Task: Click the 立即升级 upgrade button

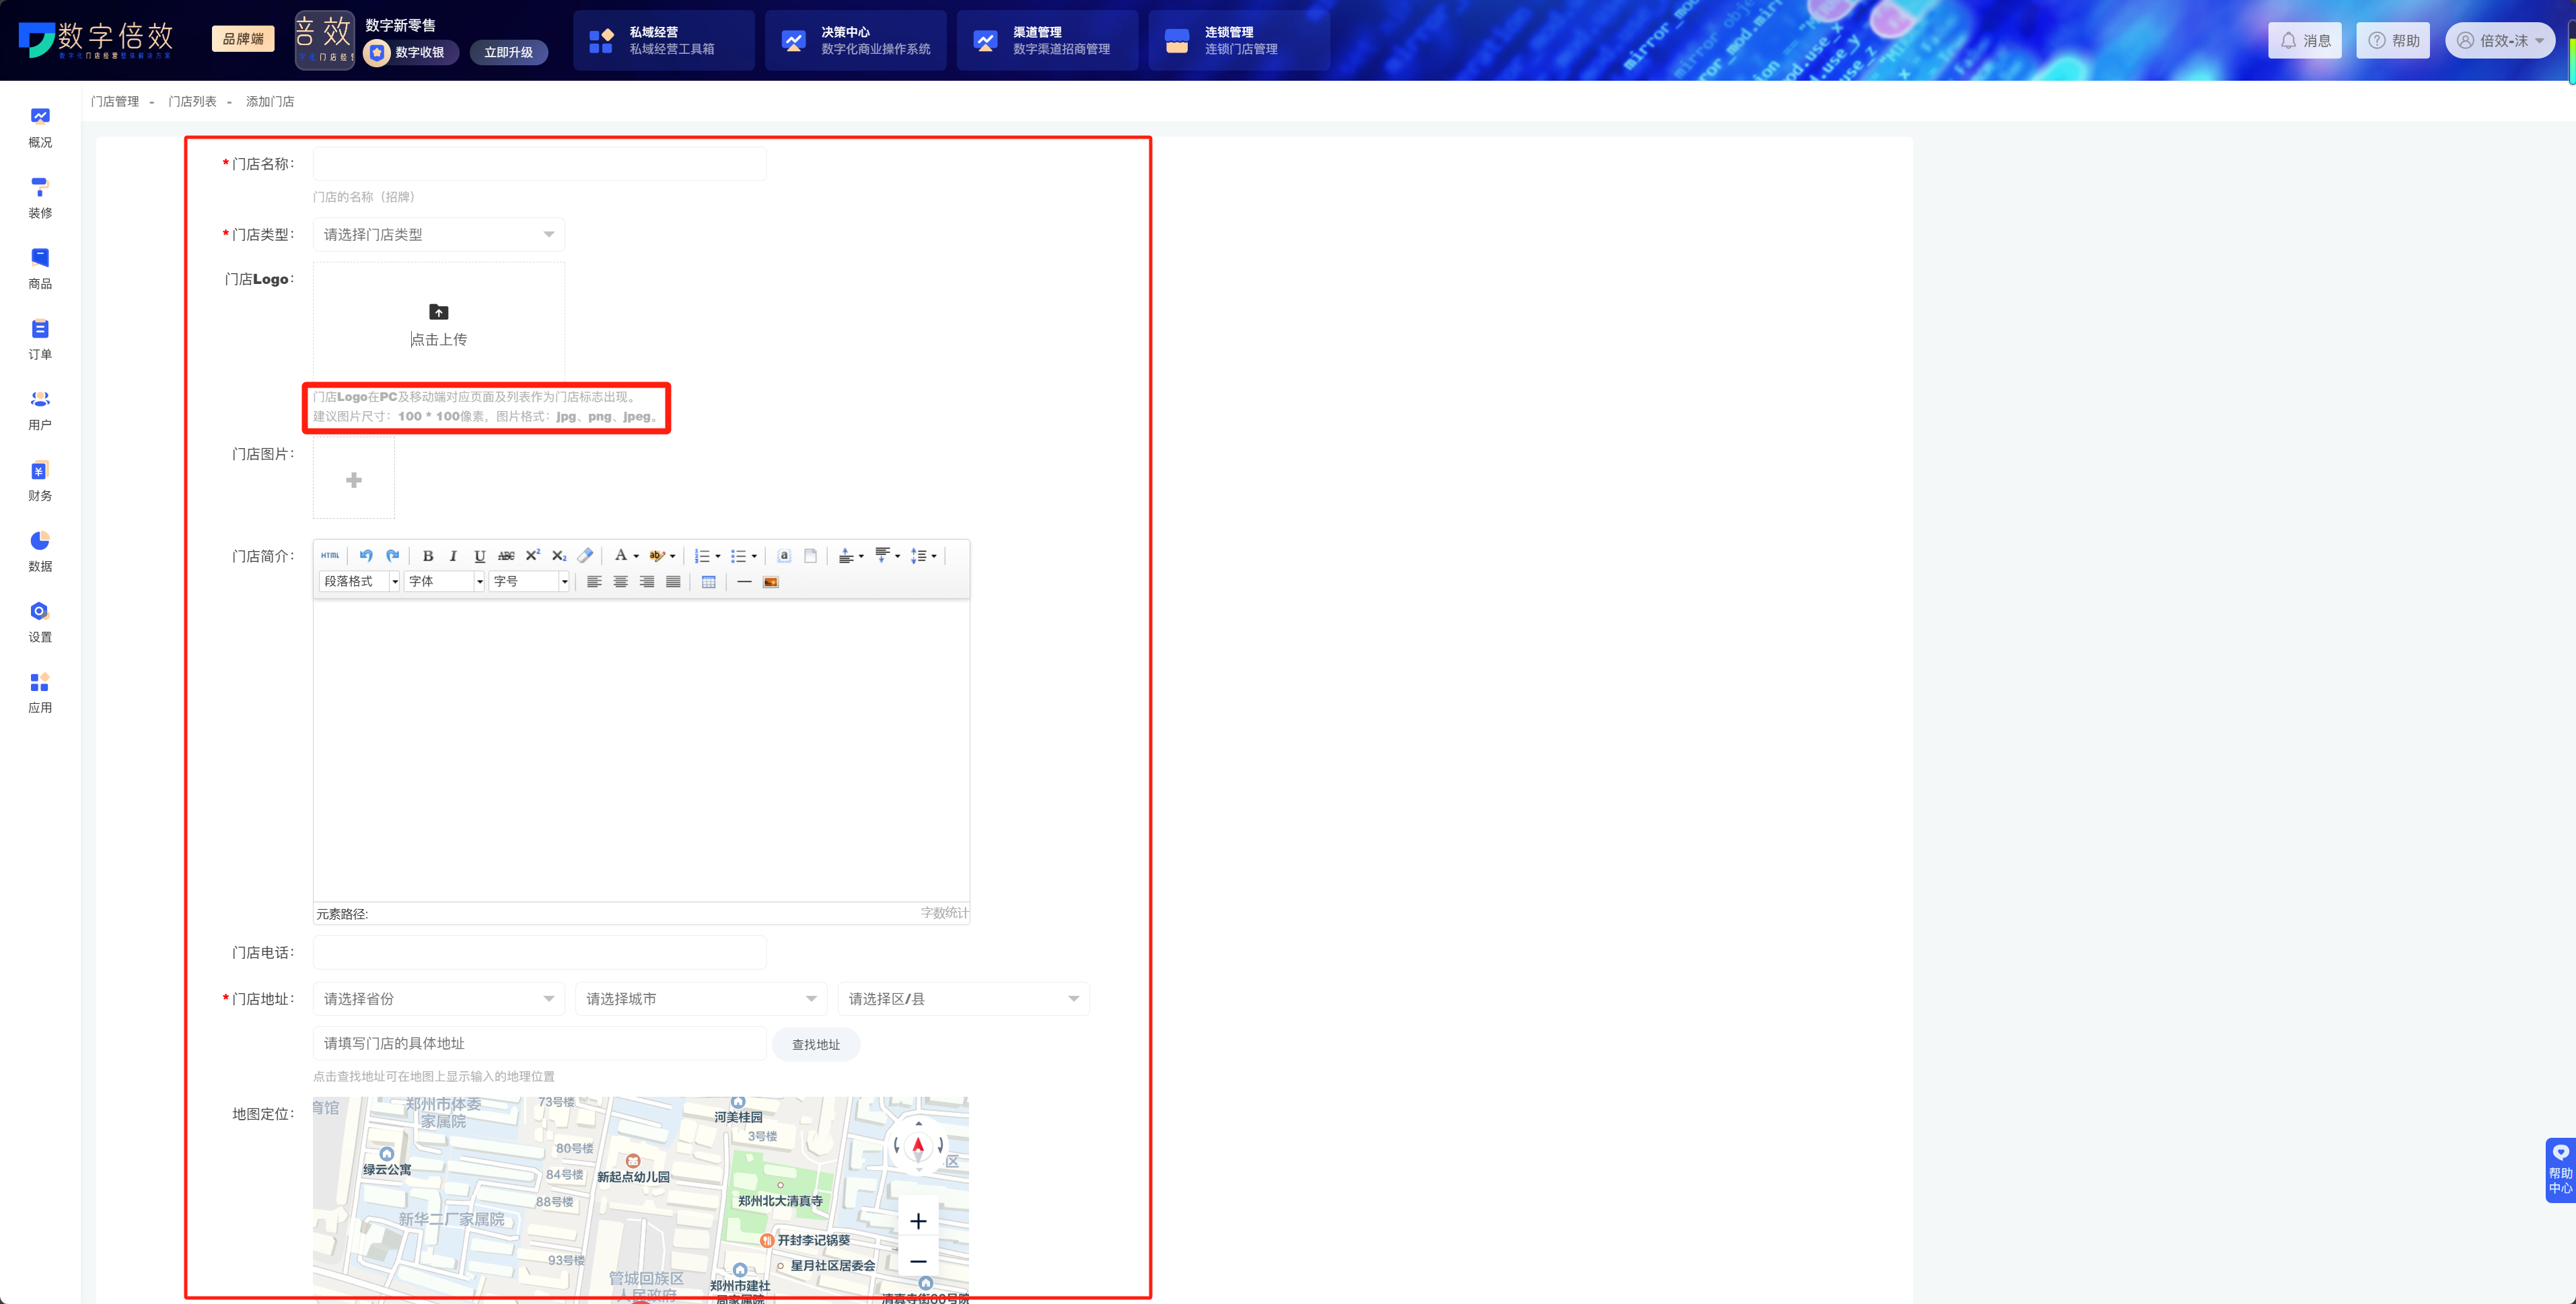Action: [x=509, y=52]
